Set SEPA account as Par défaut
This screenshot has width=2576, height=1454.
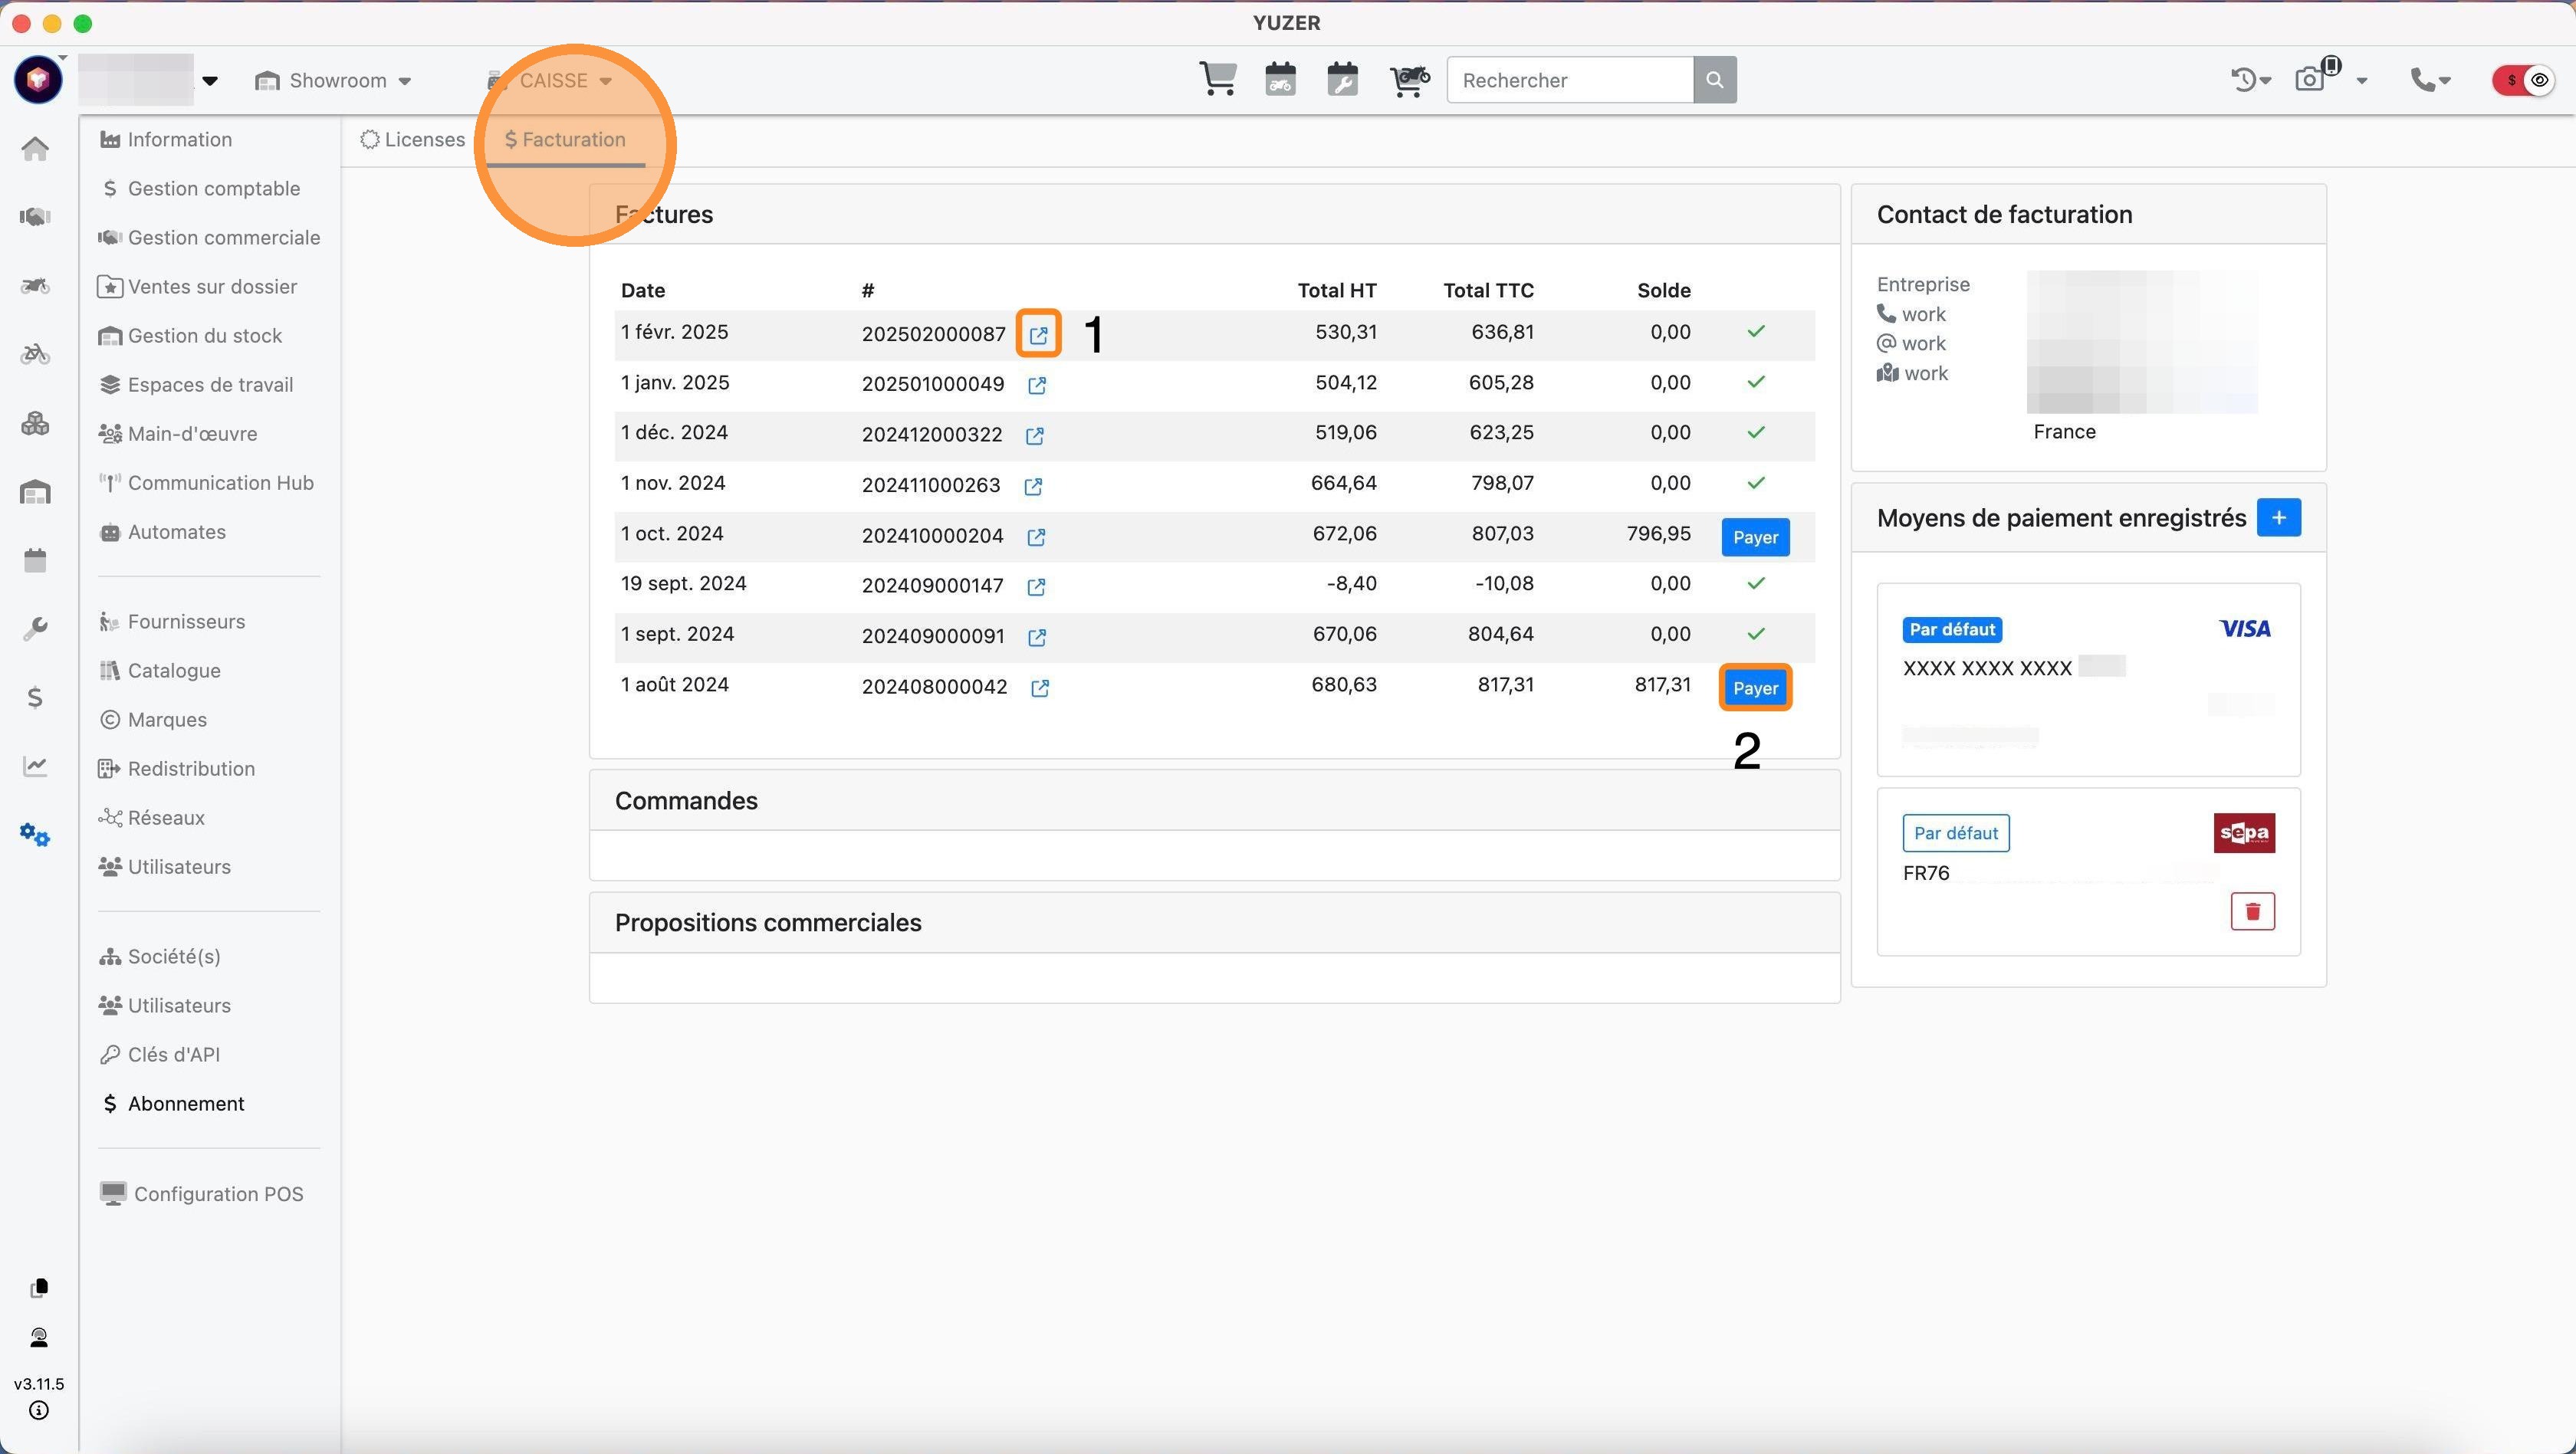(x=1955, y=833)
